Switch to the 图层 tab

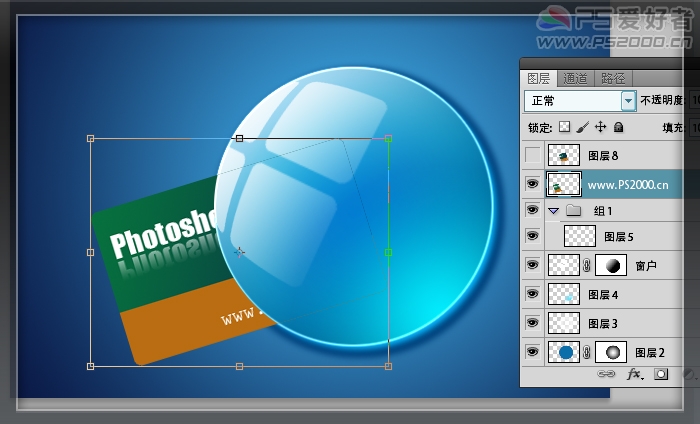[x=539, y=79]
